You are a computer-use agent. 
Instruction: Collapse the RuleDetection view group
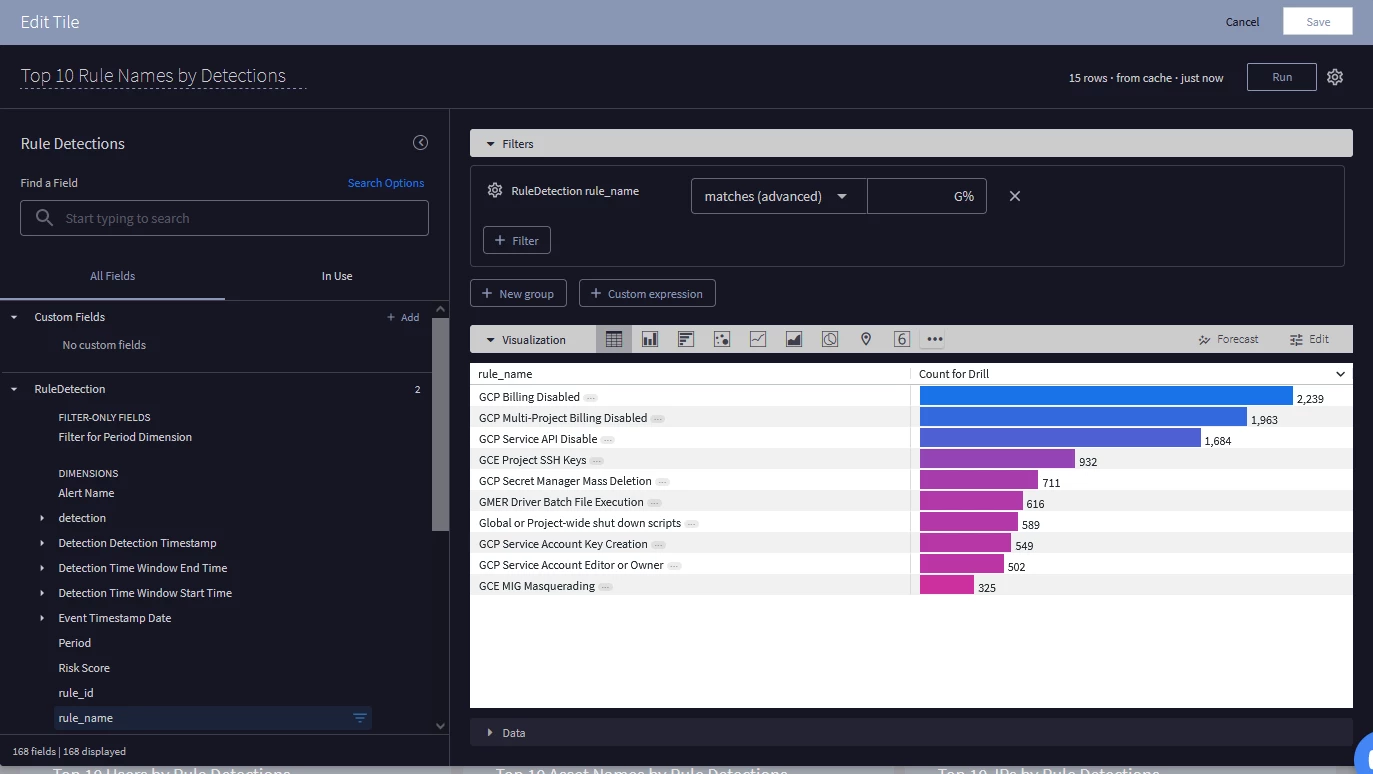[14, 389]
